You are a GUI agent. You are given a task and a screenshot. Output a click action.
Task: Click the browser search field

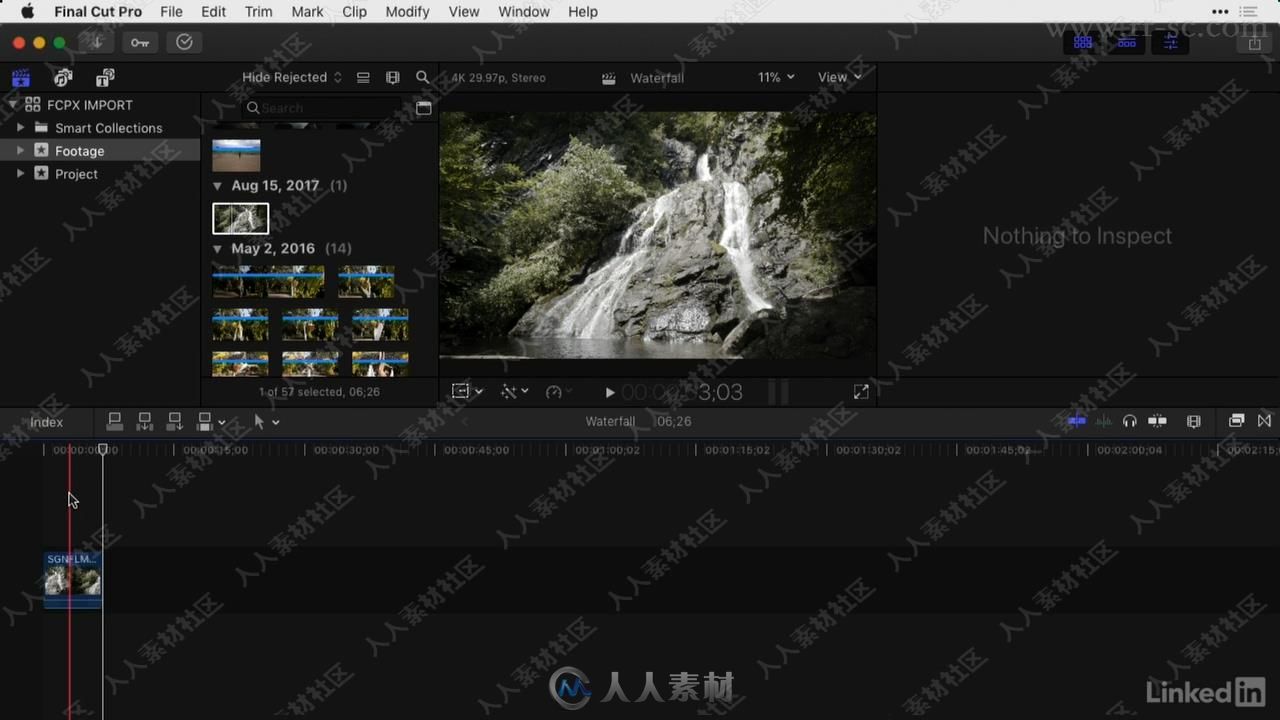click(323, 108)
